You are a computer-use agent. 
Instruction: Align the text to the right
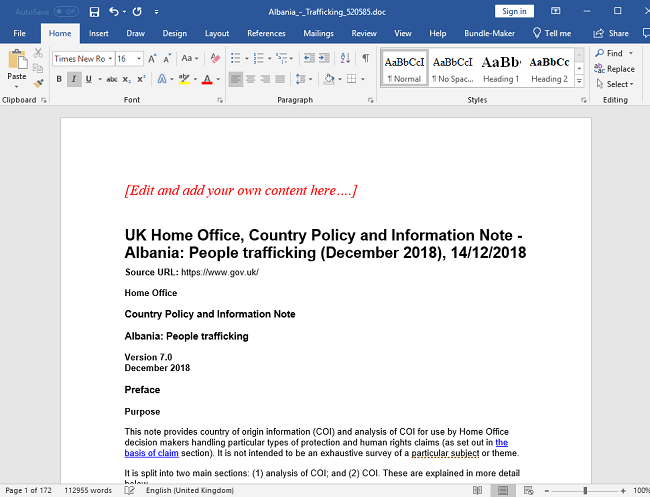coord(265,79)
